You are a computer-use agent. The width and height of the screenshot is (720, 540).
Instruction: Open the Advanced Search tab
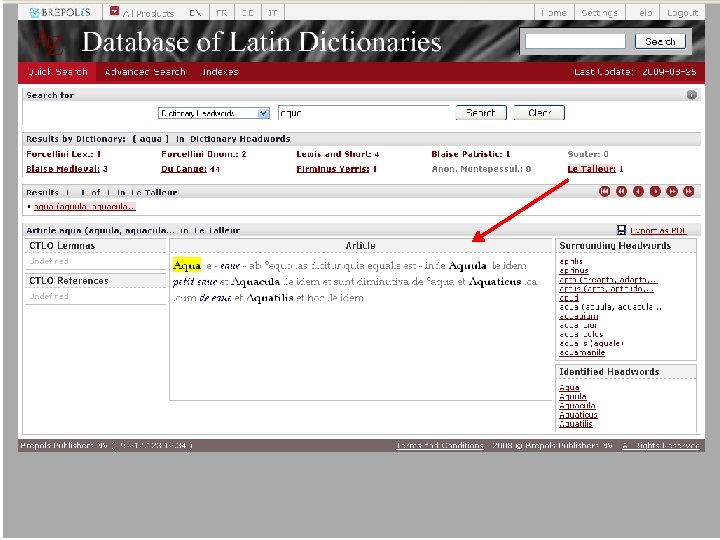pos(145,72)
